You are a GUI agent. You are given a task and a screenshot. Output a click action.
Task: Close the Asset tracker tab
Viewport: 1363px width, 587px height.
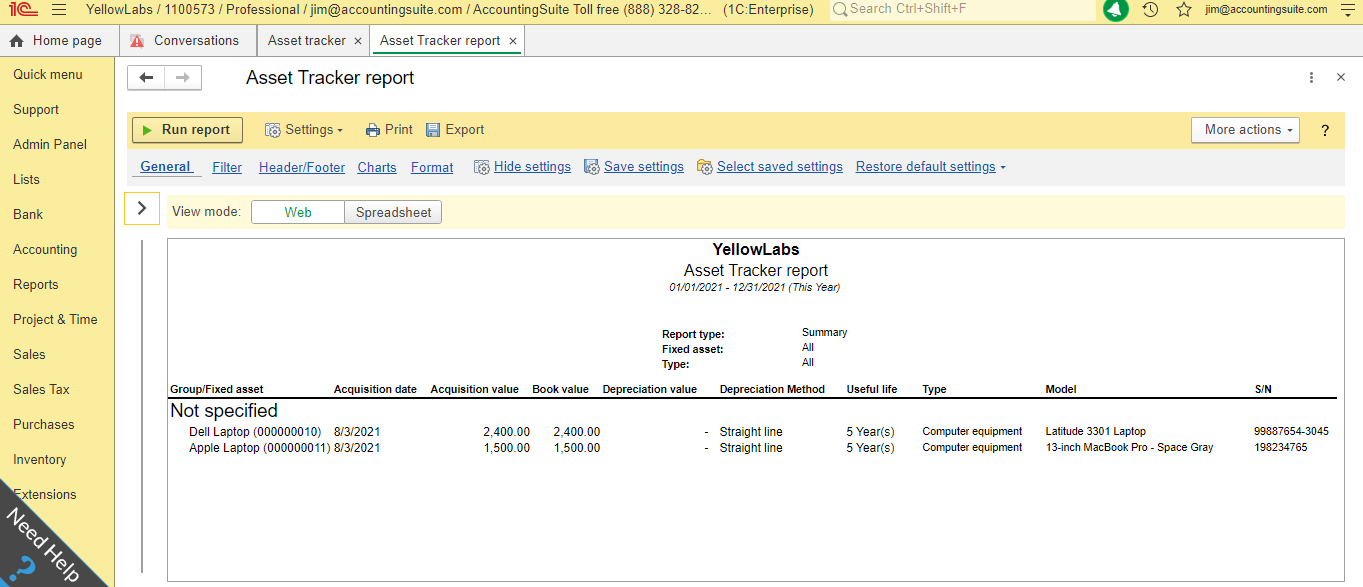click(x=358, y=41)
